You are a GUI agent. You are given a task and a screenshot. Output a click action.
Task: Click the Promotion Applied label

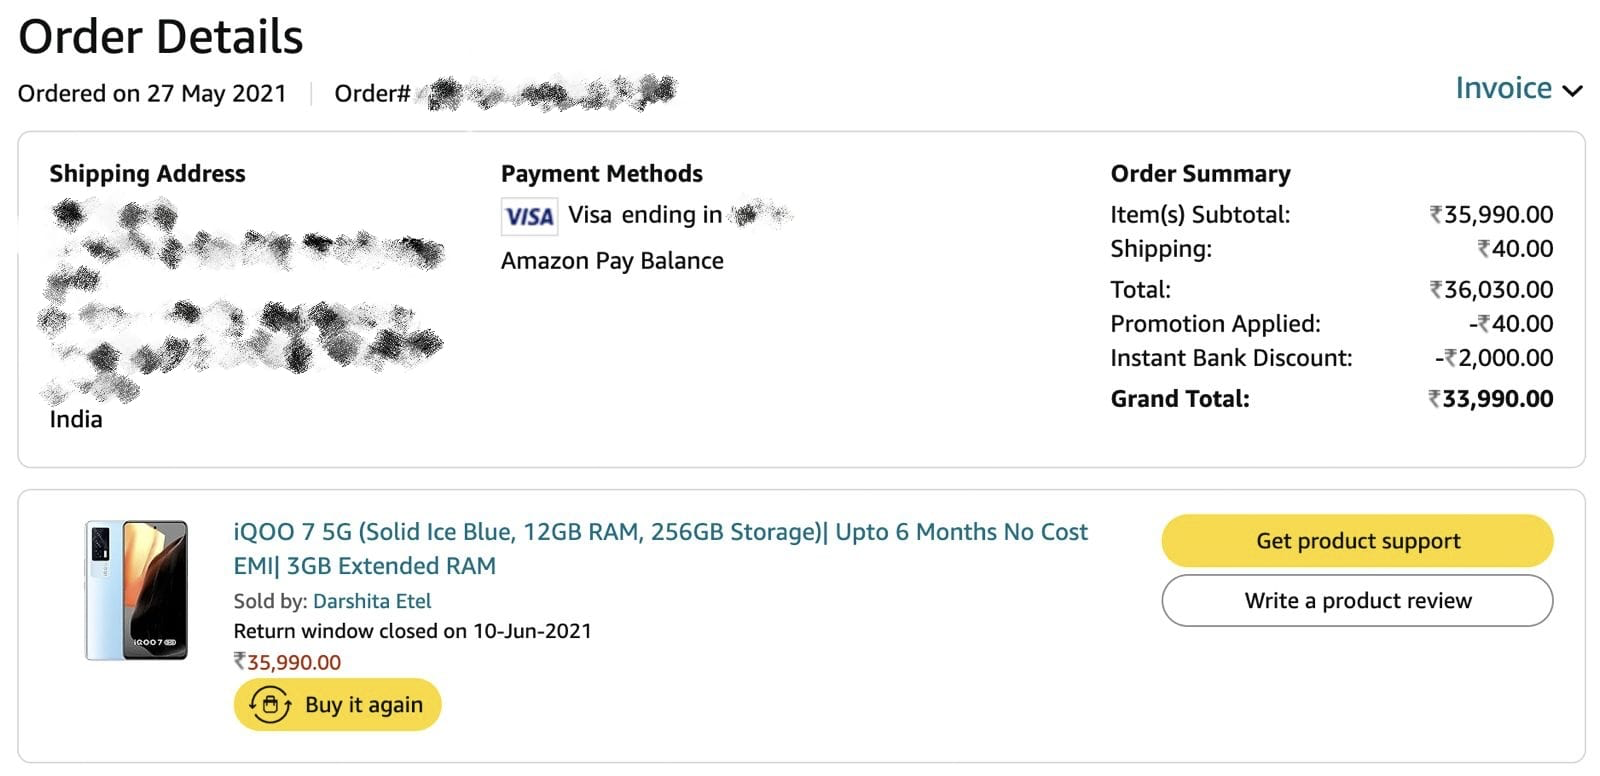pyautogui.click(x=1215, y=324)
